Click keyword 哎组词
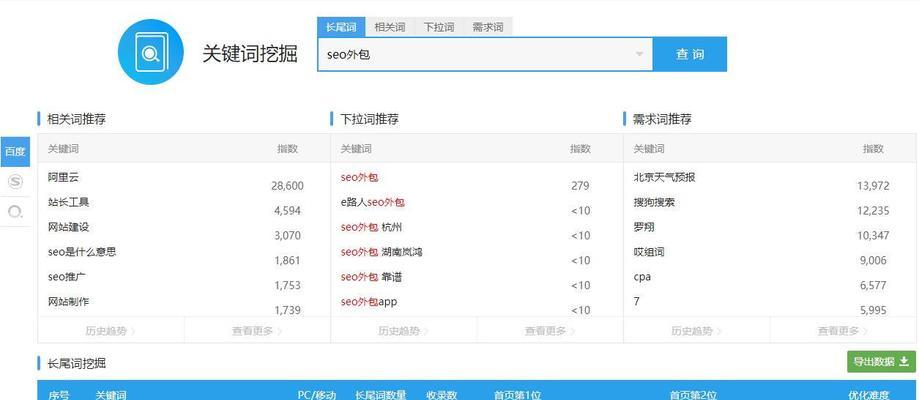The image size is (919, 400). tap(649, 252)
